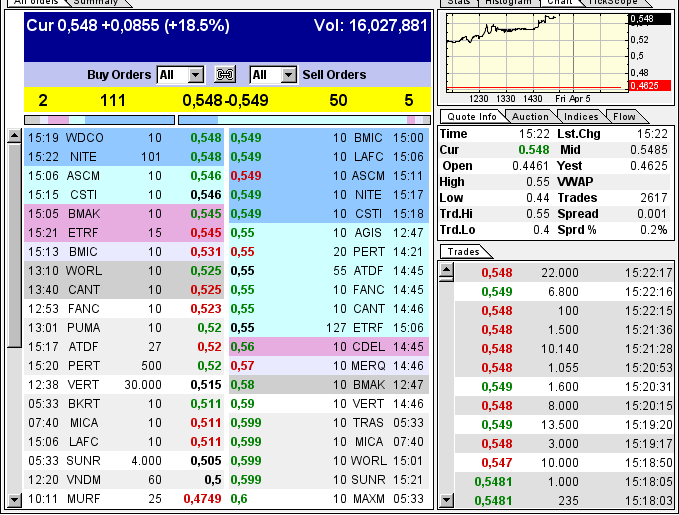Select the WORL buy order at 13:10

[x=124, y=271]
